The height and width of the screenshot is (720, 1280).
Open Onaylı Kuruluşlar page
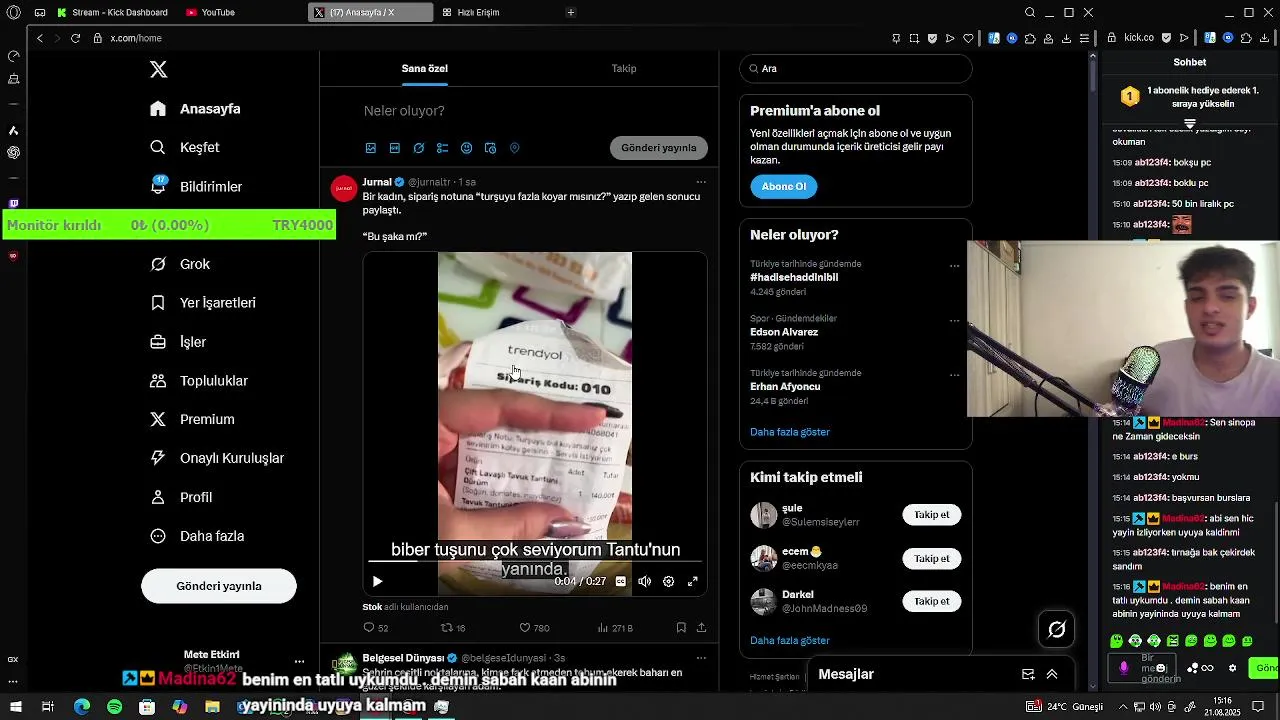[x=217, y=458]
